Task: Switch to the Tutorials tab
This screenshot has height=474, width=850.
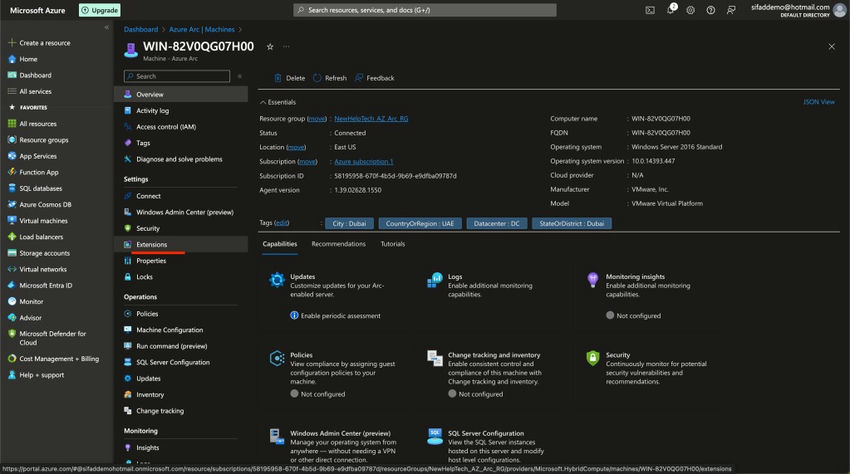Action: [x=393, y=244]
